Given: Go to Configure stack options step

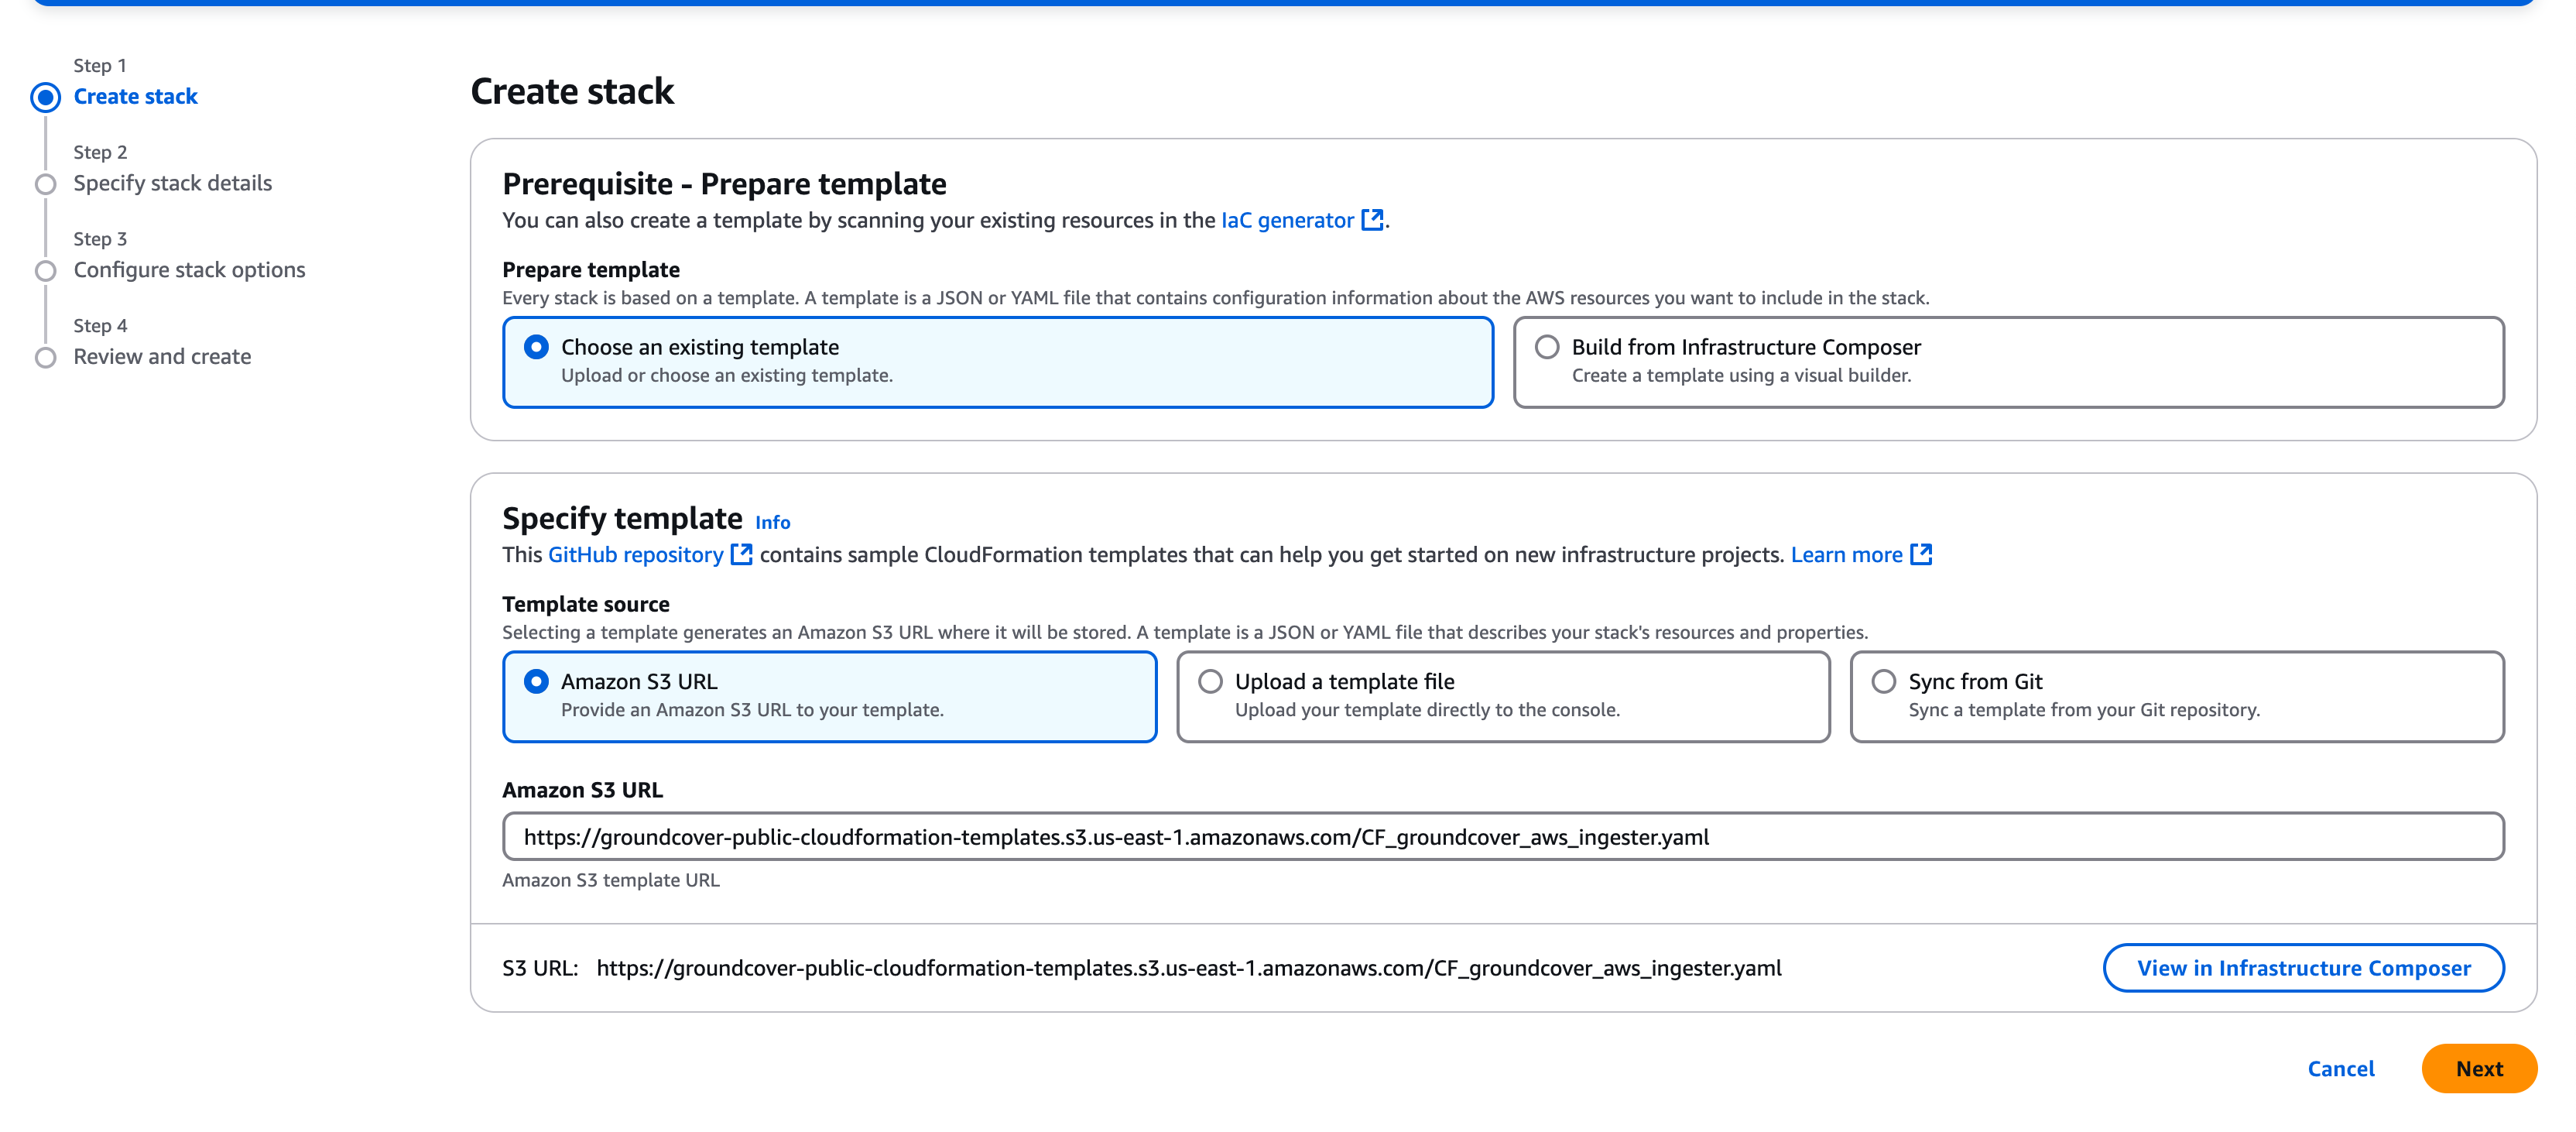Looking at the screenshot, I should pos(189,271).
